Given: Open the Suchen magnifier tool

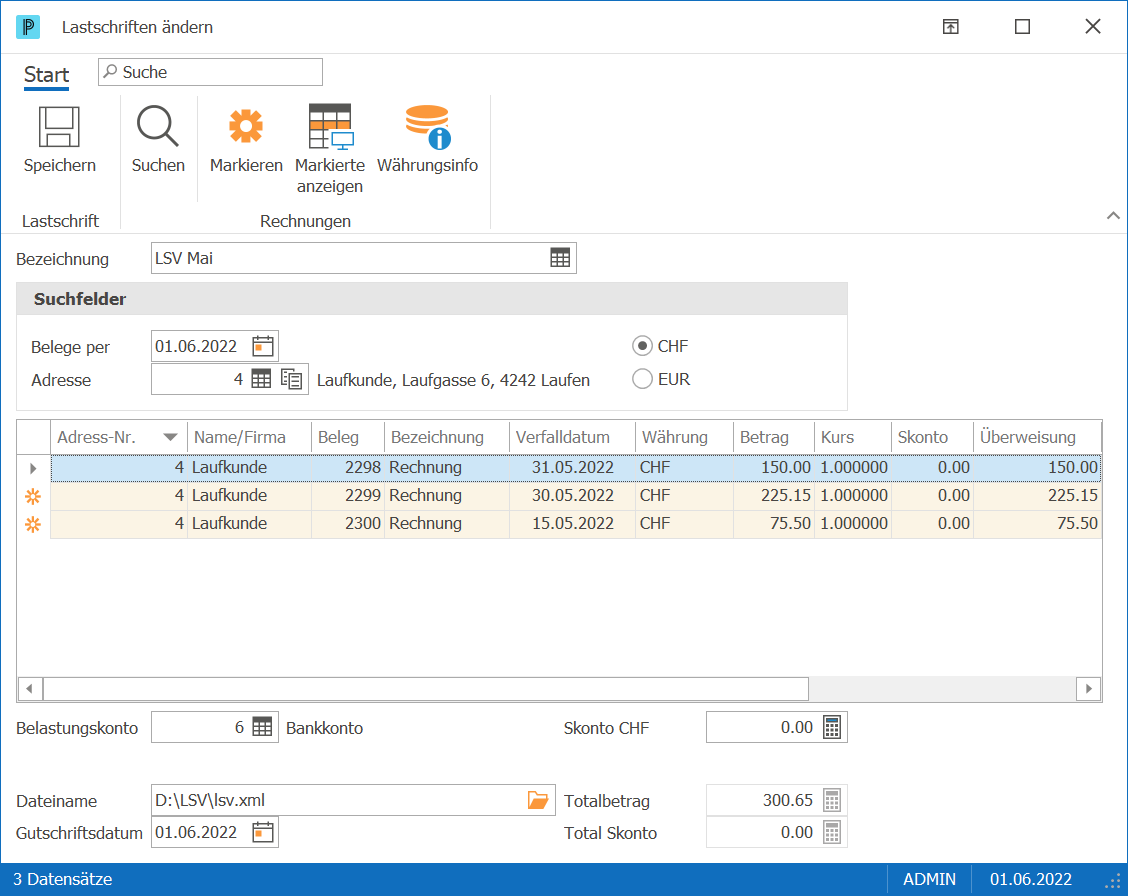Looking at the screenshot, I should (x=158, y=127).
